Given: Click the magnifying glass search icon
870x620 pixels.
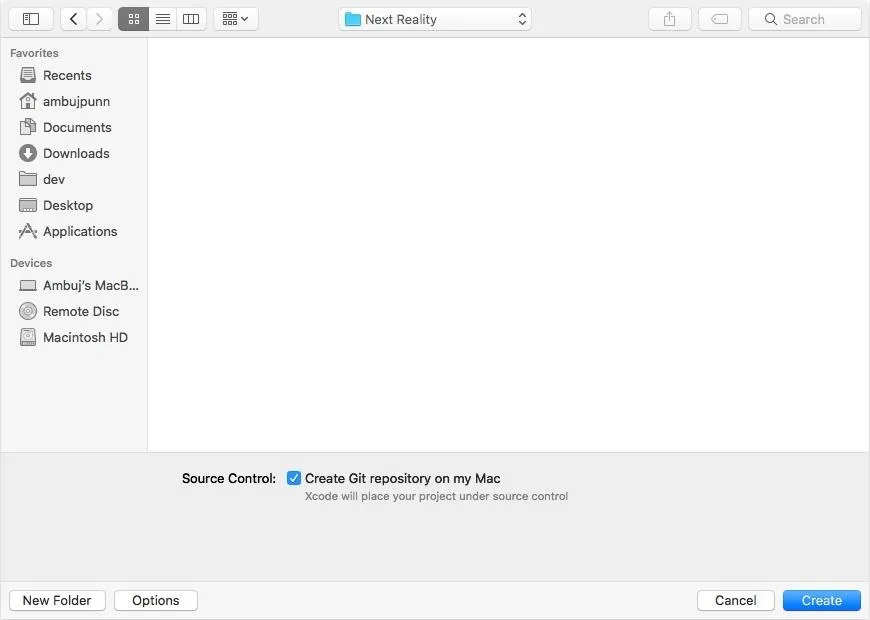Looking at the screenshot, I should click(771, 19).
